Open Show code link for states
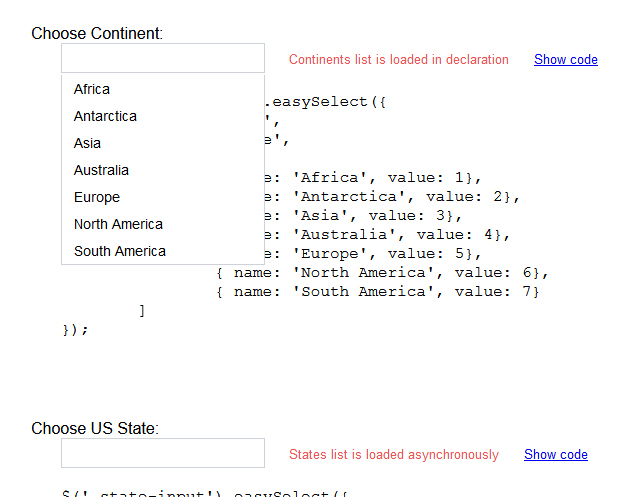This screenshot has height=497, width=631. point(555,454)
